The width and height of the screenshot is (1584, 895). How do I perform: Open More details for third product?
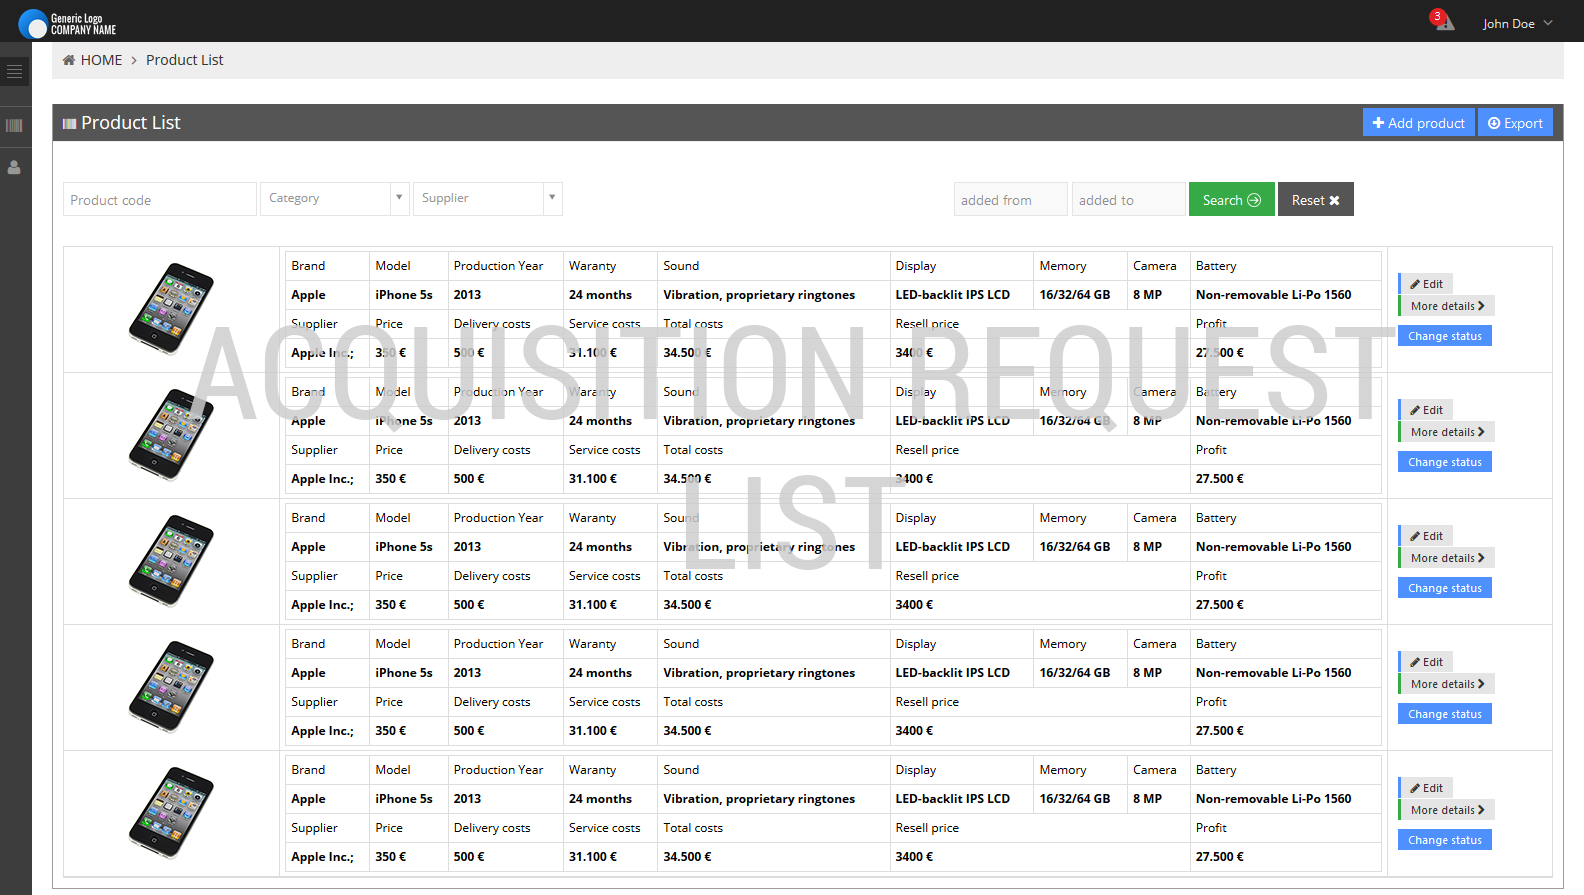(x=1446, y=558)
